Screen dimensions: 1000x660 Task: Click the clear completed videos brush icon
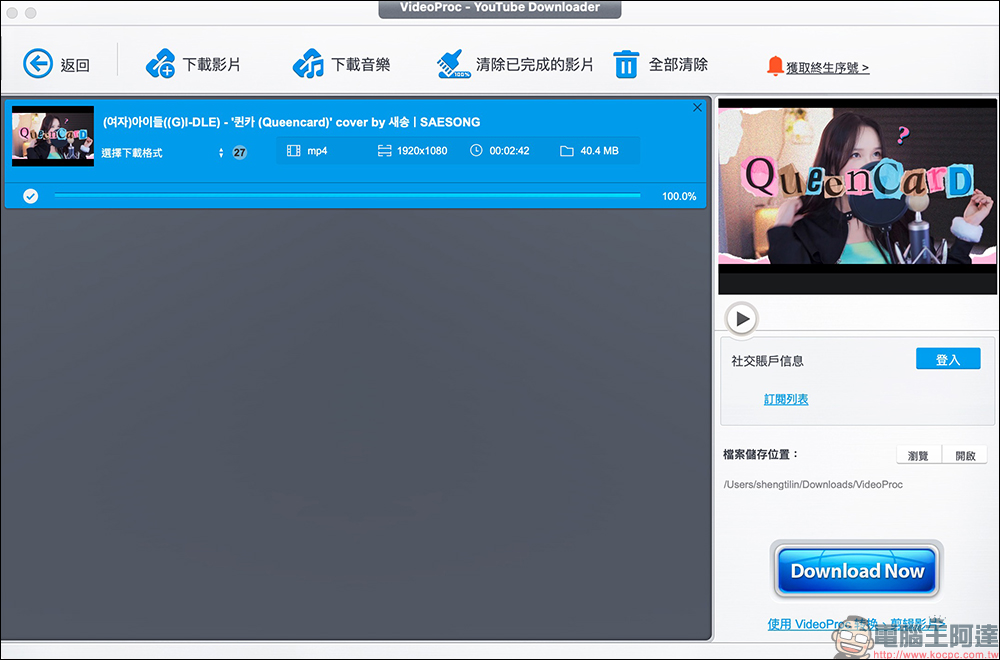[454, 65]
